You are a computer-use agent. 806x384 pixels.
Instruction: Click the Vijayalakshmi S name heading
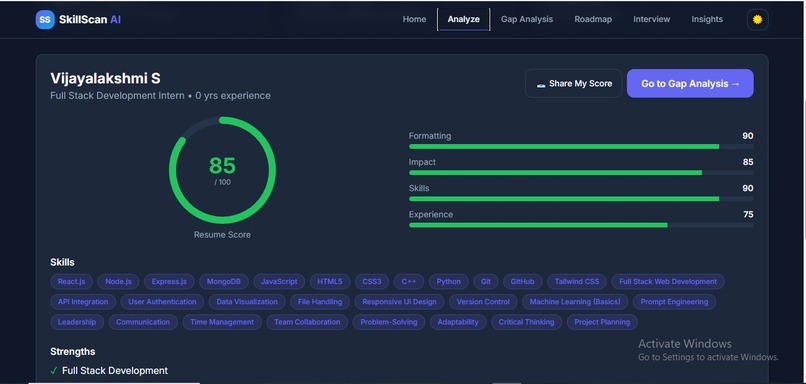(105, 79)
